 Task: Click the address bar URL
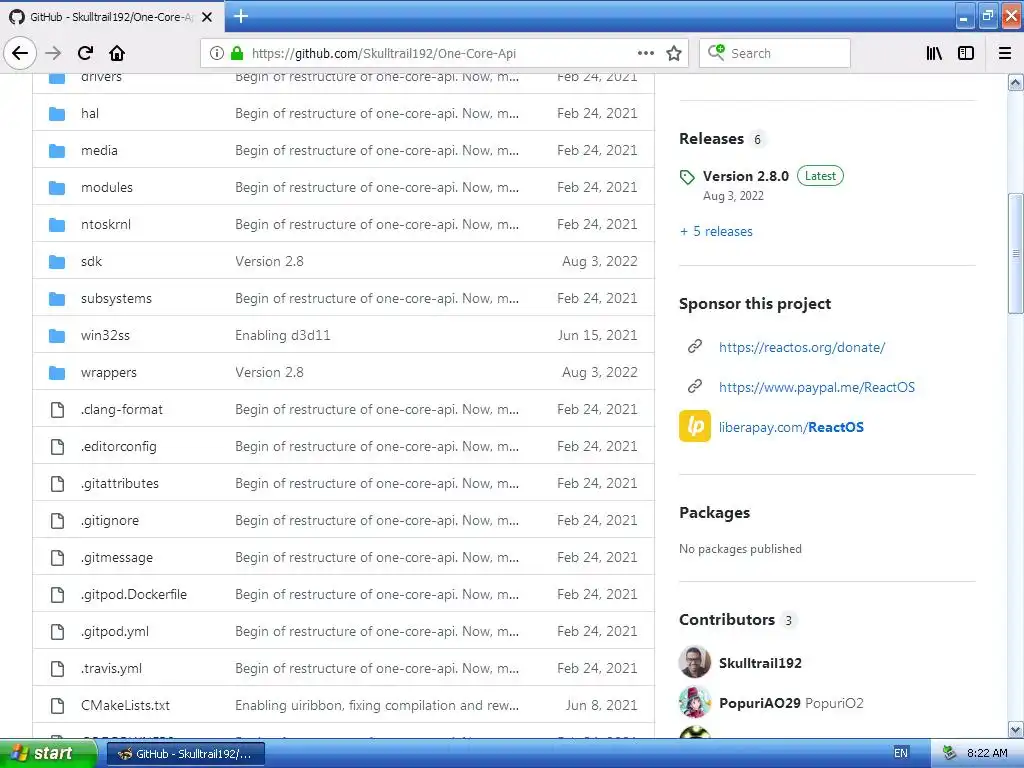click(383, 54)
